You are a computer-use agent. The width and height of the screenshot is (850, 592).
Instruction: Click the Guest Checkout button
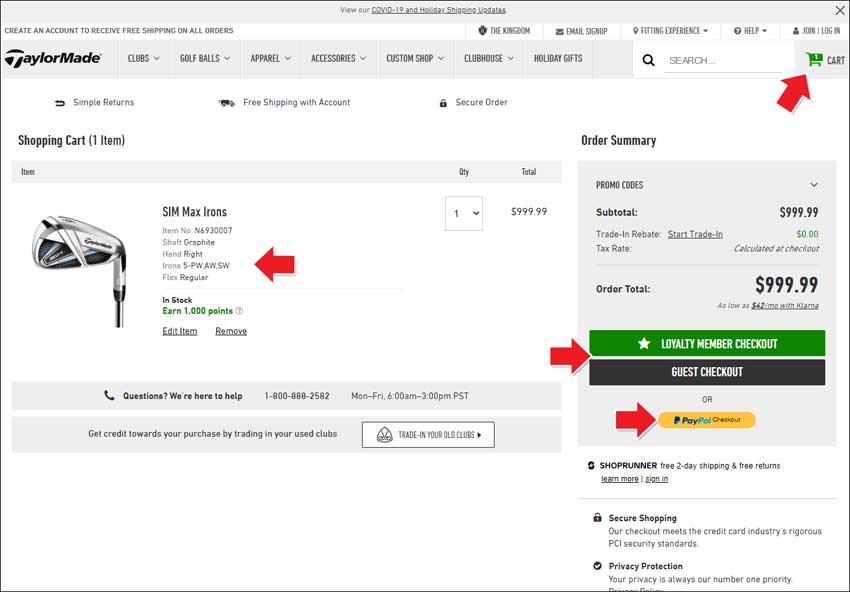click(x=707, y=372)
